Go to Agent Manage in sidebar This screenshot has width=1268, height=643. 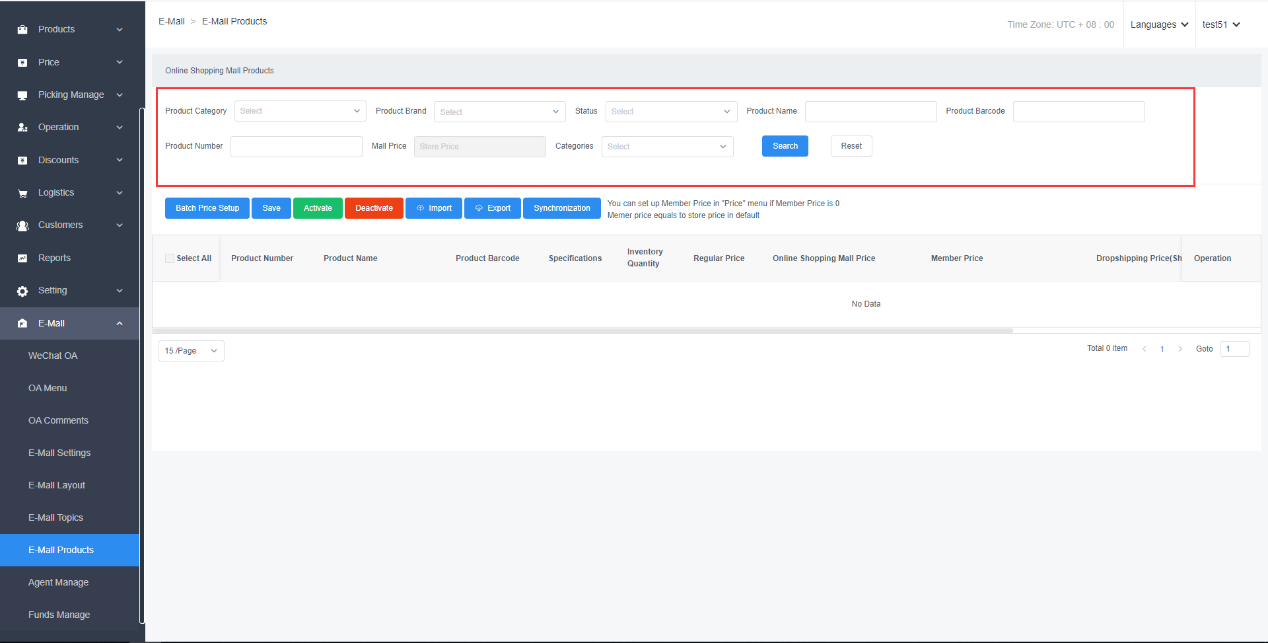tap(58, 582)
